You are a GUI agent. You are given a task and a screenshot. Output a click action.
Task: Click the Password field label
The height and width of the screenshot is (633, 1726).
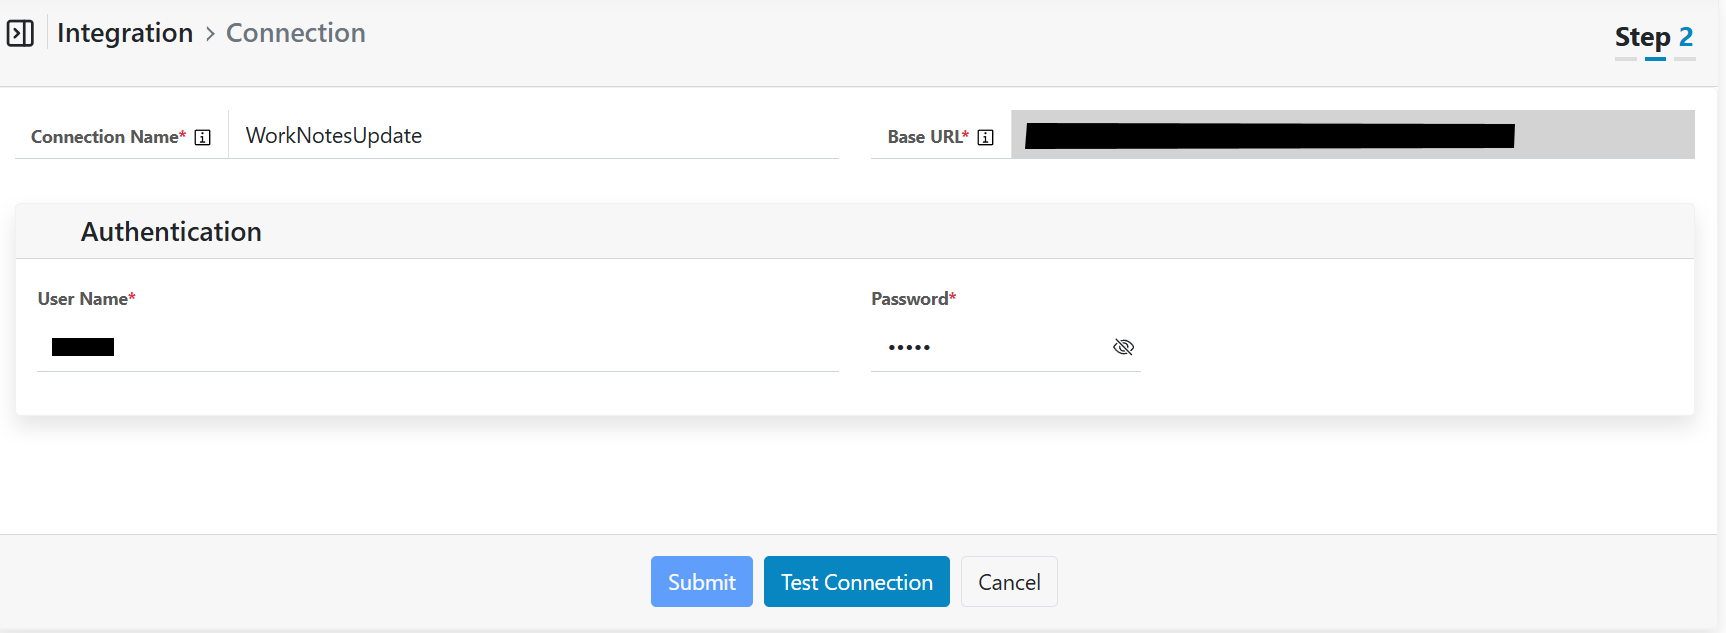912,299
